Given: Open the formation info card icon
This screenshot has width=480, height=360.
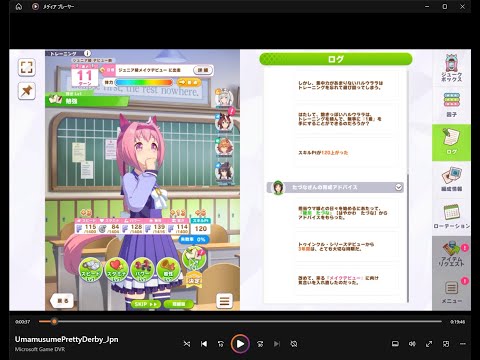Looking at the screenshot, I should [x=451, y=179].
